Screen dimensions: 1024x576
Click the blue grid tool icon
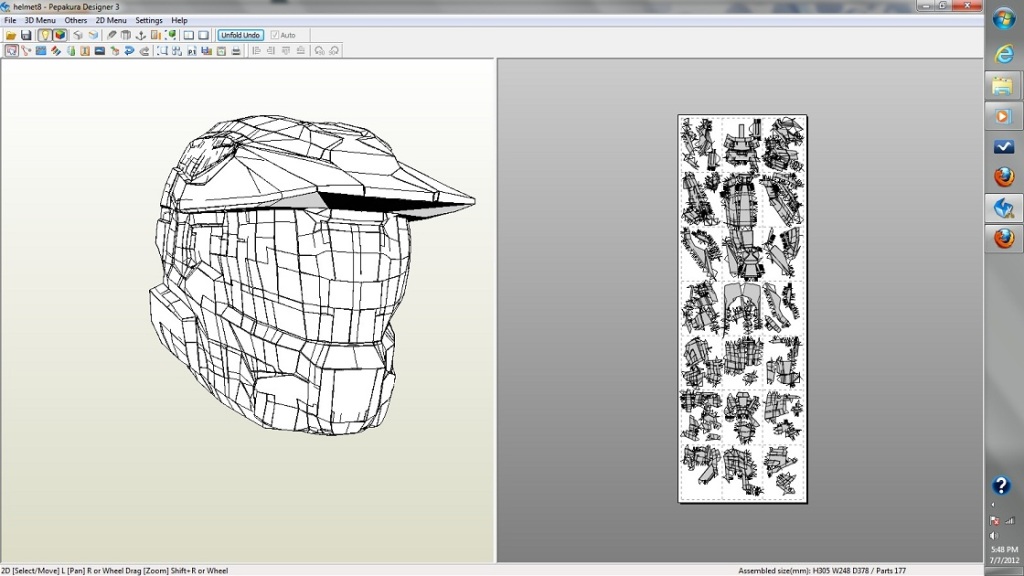(41, 50)
